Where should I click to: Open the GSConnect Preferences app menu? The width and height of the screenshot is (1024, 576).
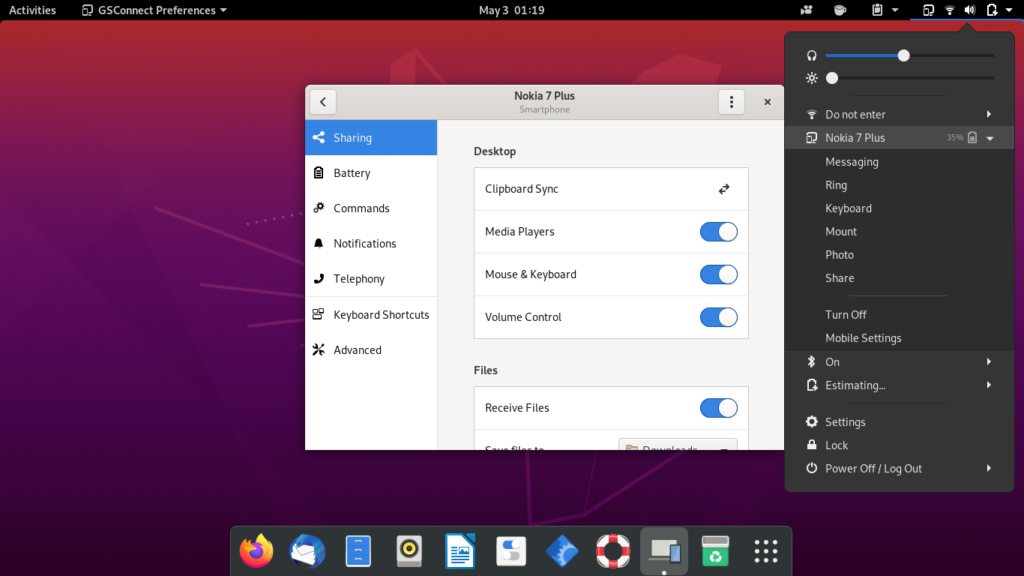[155, 10]
